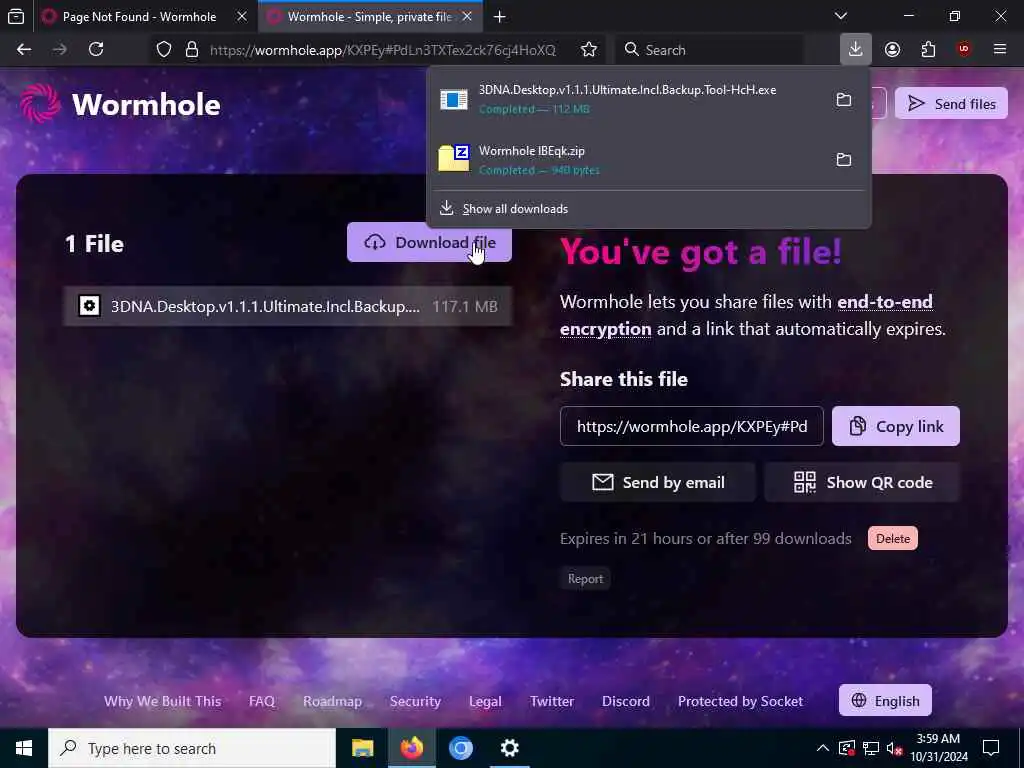1024x768 pixels.
Task: Open Firefox downloads panel button
Action: pos(856,49)
